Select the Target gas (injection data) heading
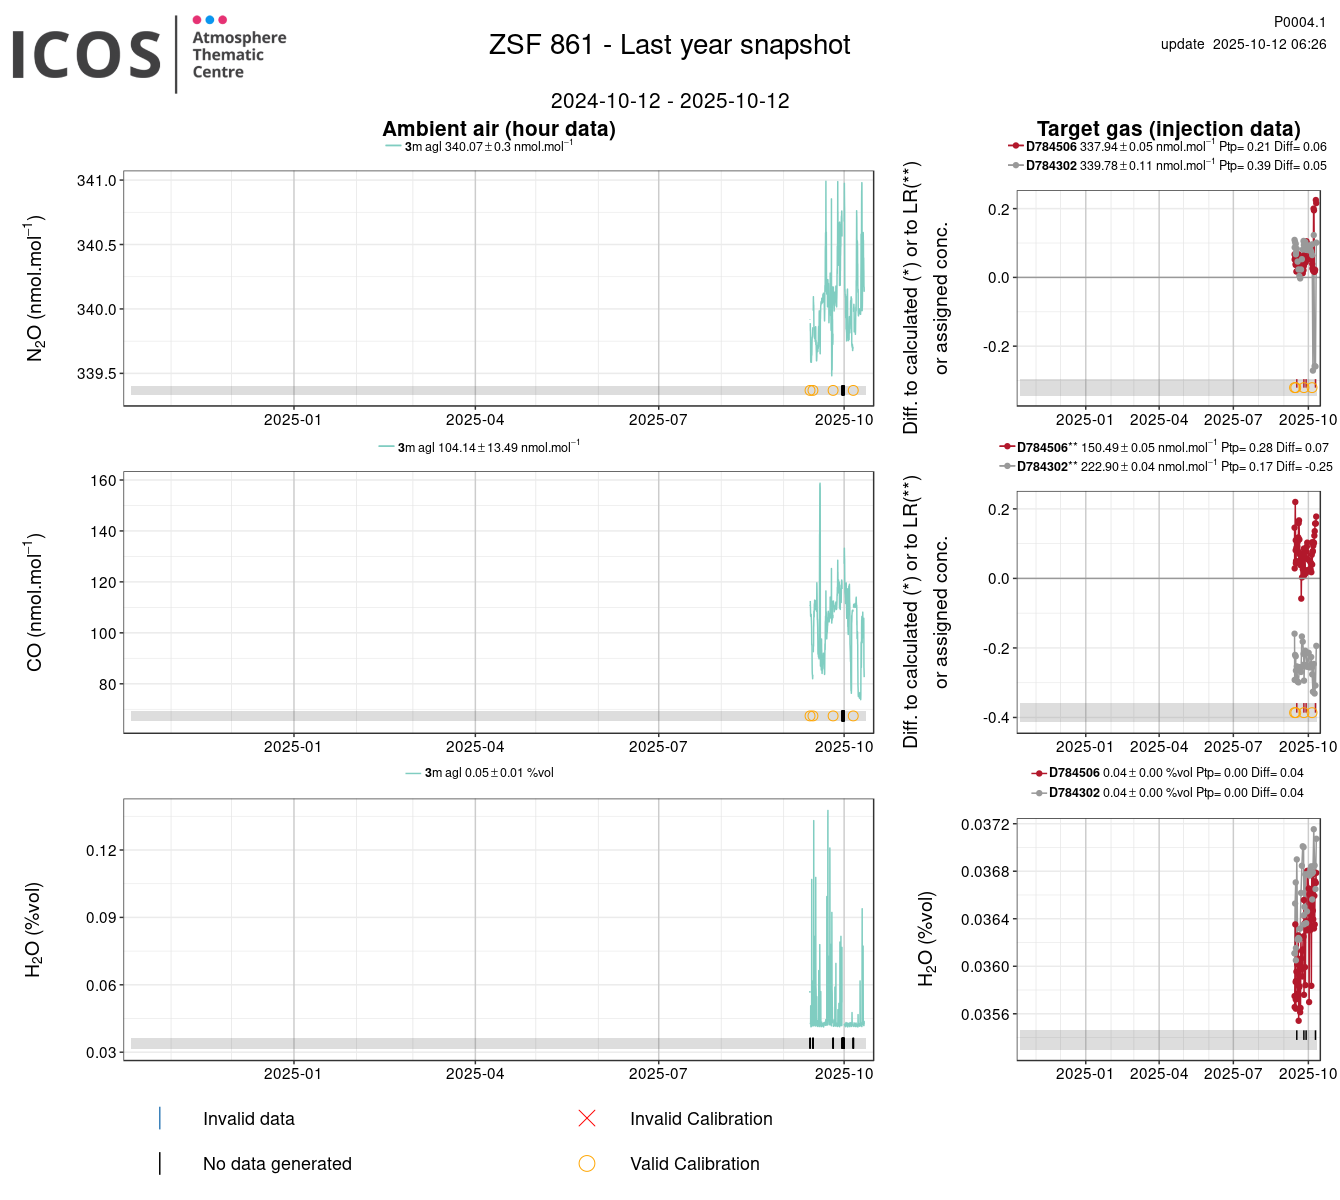Viewport: 1340px width, 1200px height. (1168, 129)
